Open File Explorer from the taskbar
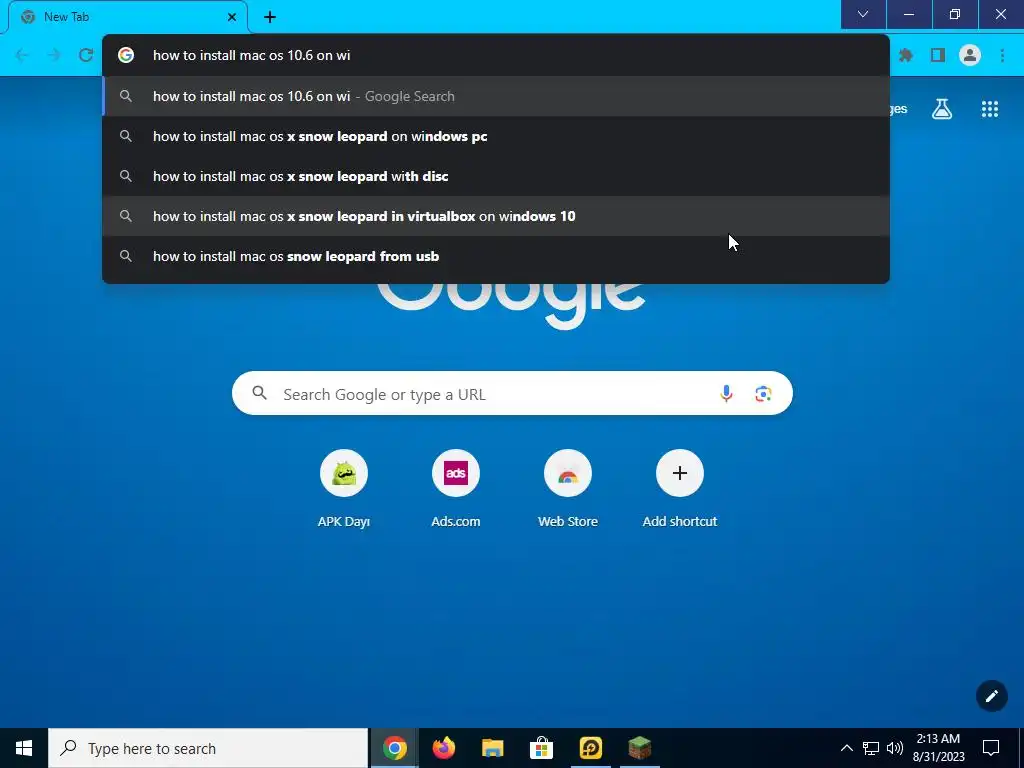This screenshot has width=1024, height=768. tap(492, 748)
